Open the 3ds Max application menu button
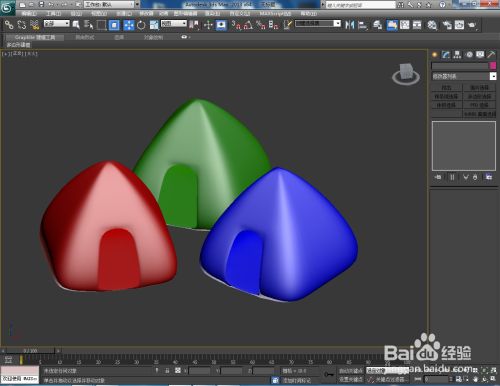The width and height of the screenshot is (500, 386). (7, 7)
